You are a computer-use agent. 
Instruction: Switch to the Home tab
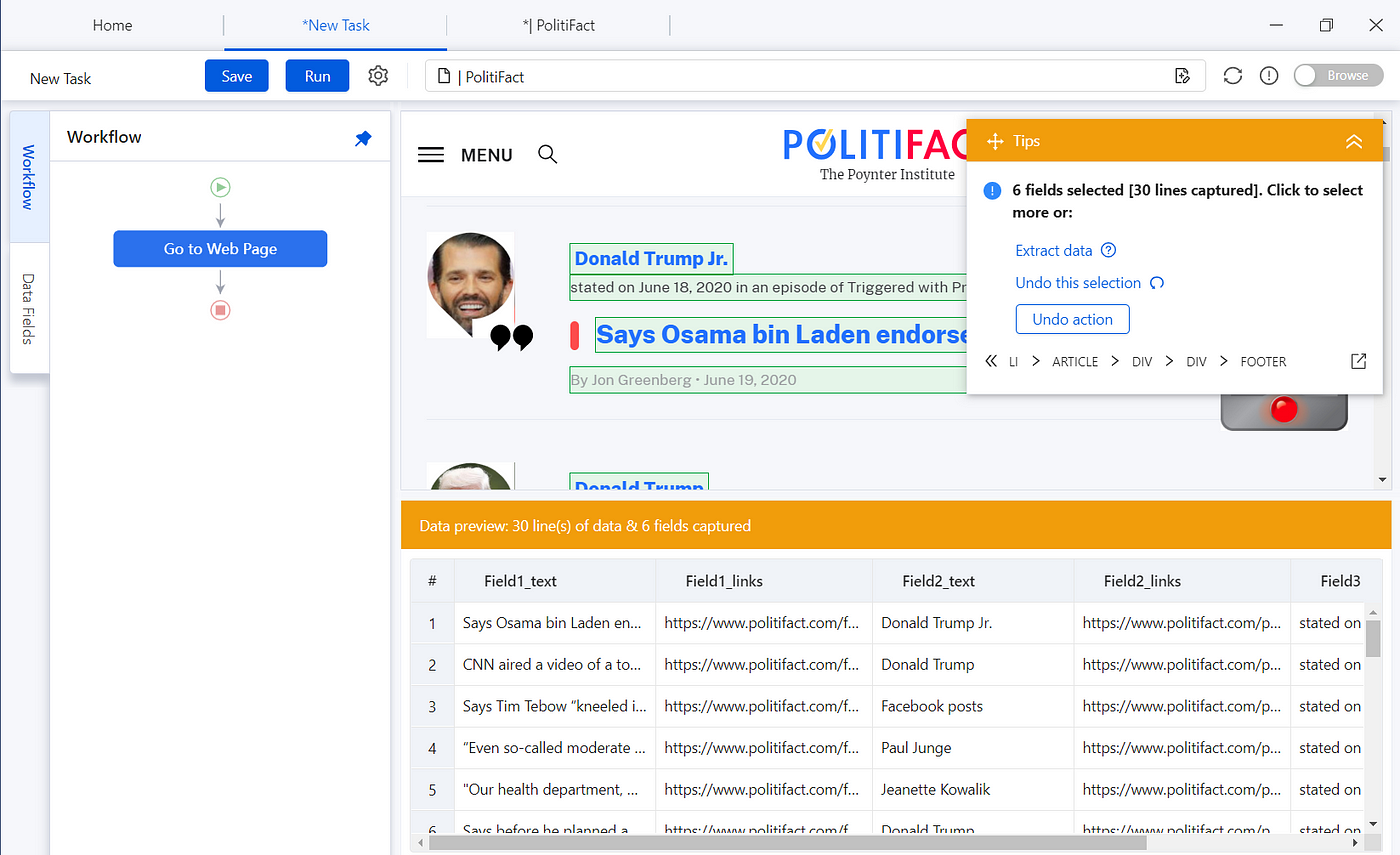click(112, 25)
